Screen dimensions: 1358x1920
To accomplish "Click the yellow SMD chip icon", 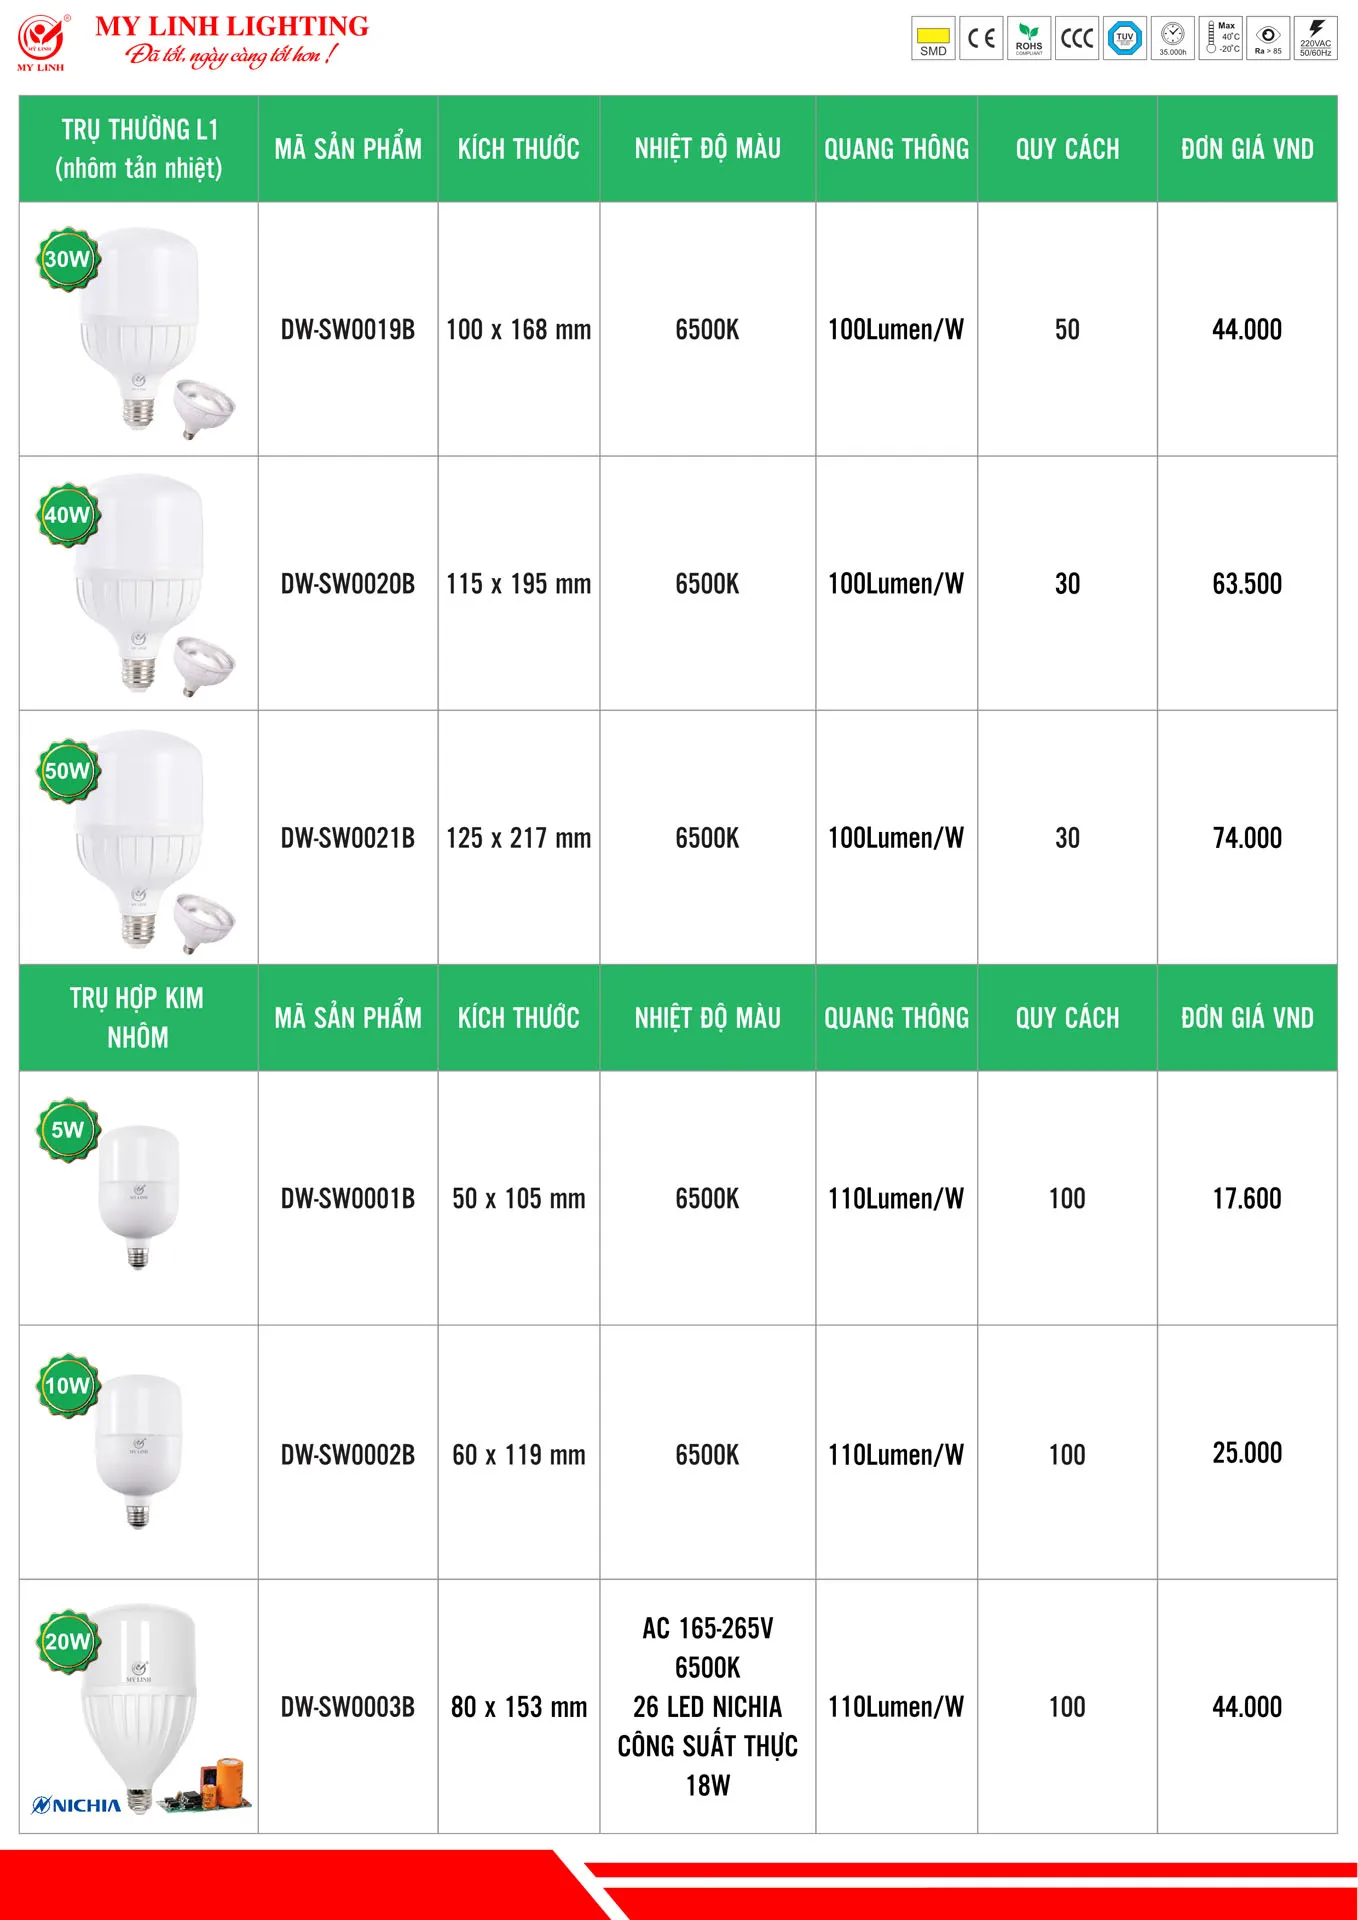I will coord(933,38).
